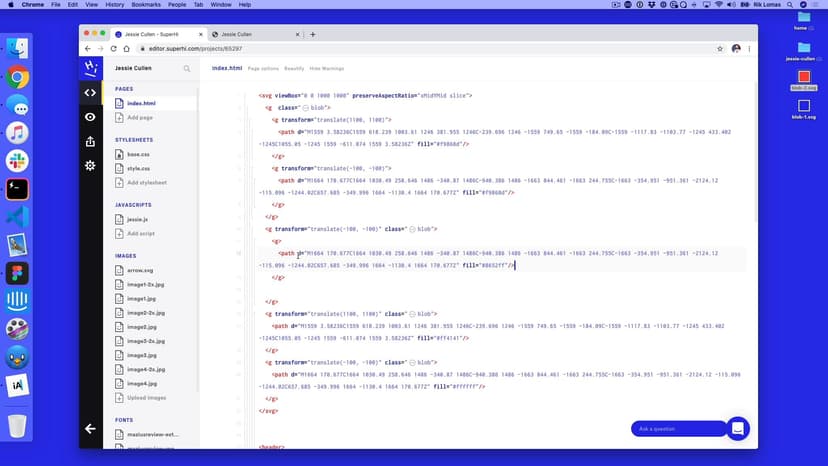Open the Page options menu

(x=263, y=69)
